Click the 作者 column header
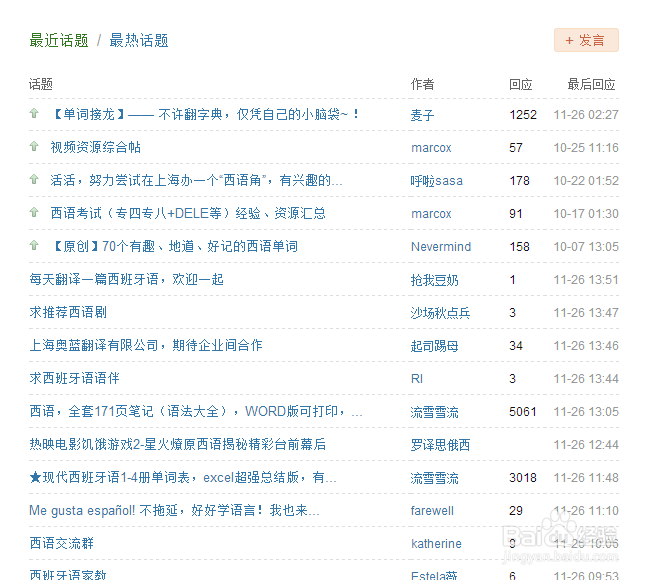 [422, 84]
